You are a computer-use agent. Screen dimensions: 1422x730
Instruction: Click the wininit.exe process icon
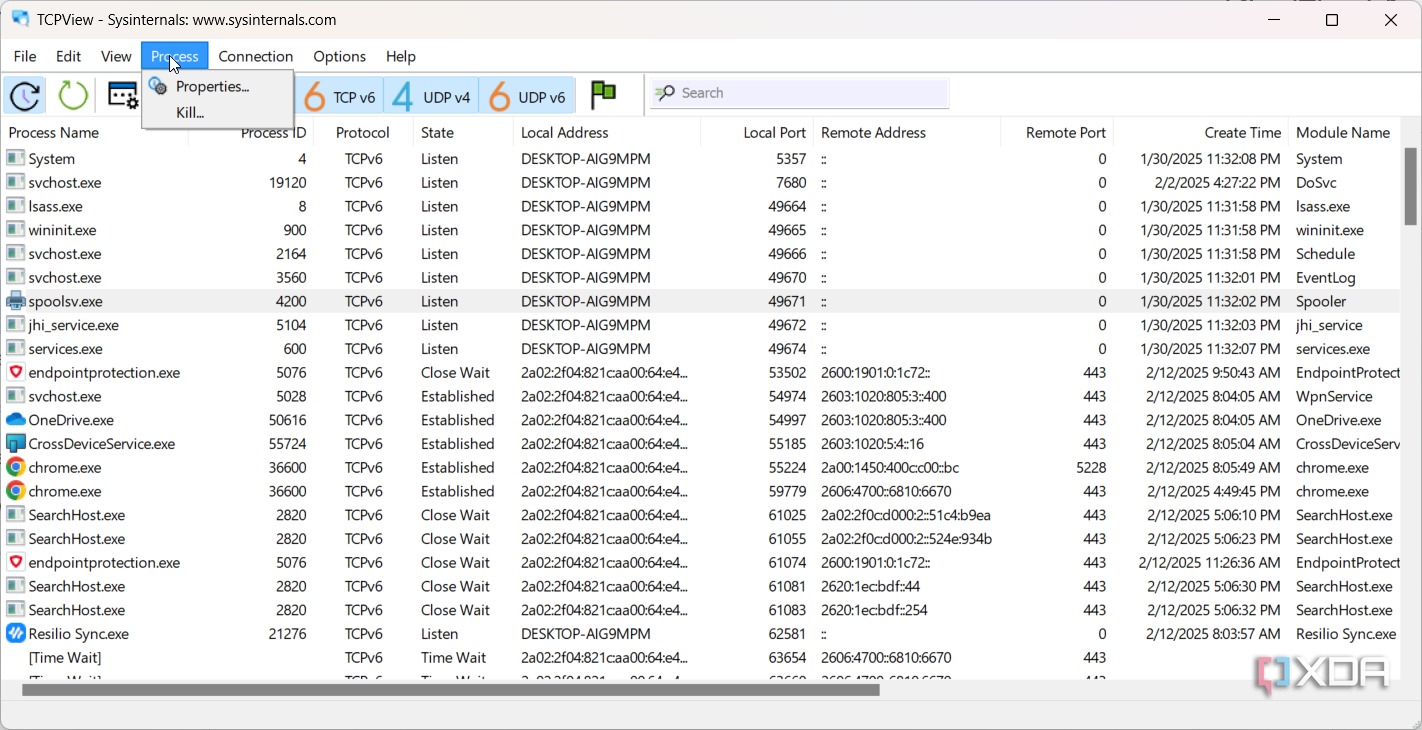pyautogui.click(x=15, y=230)
